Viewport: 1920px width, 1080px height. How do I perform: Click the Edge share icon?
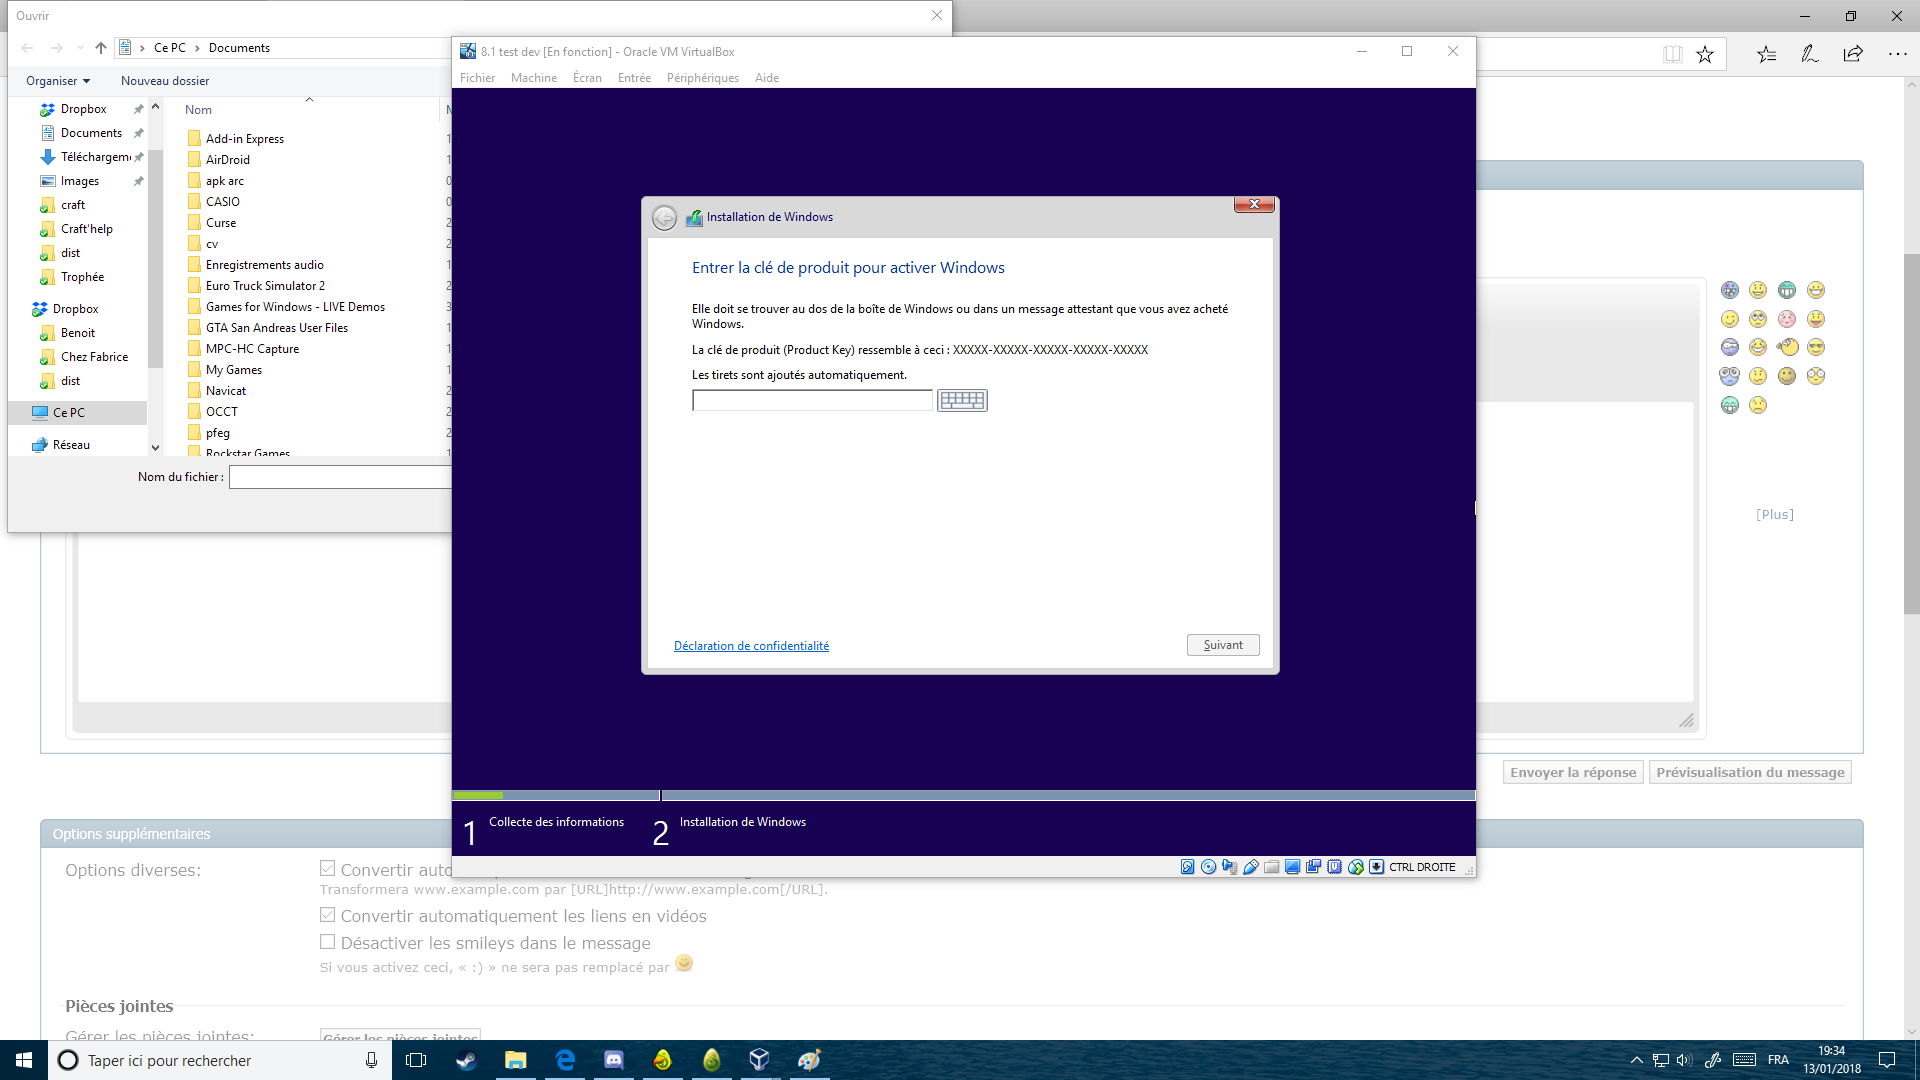pyautogui.click(x=1853, y=54)
